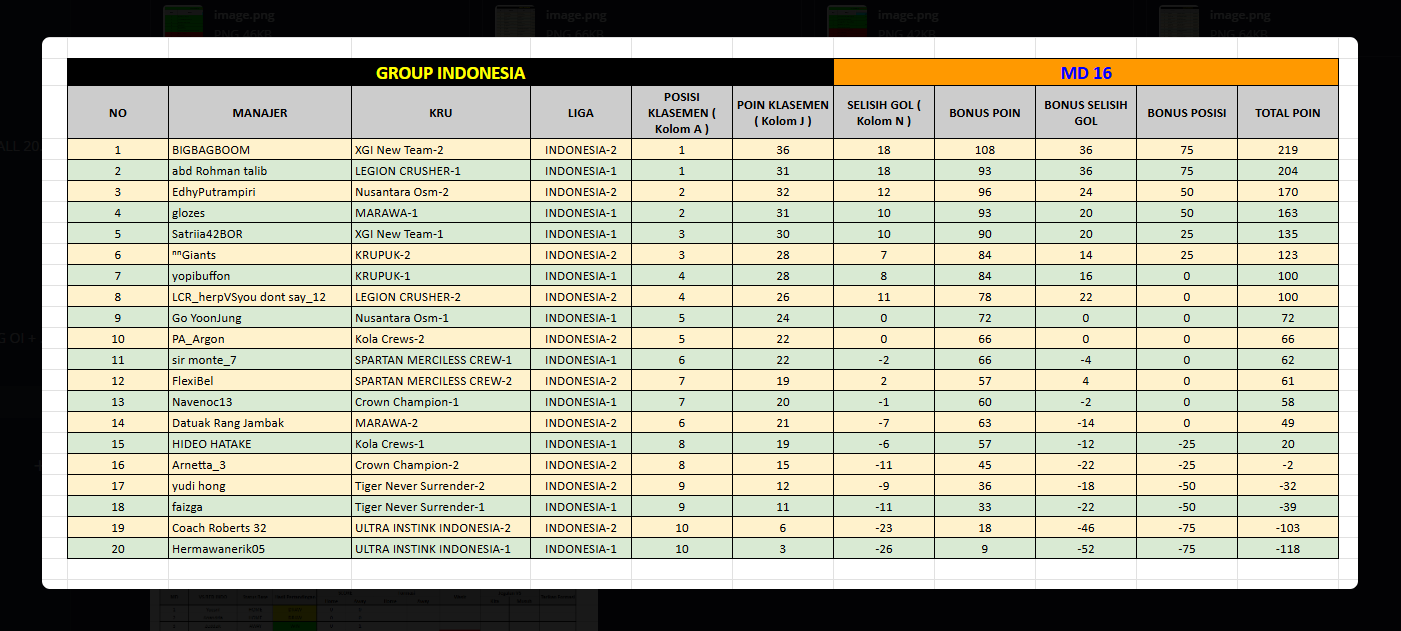Image resolution: width=1401 pixels, height=631 pixels.
Task: Click bonus selisih gol value -52
Action: pyautogui.click(x=1086, y=549)
